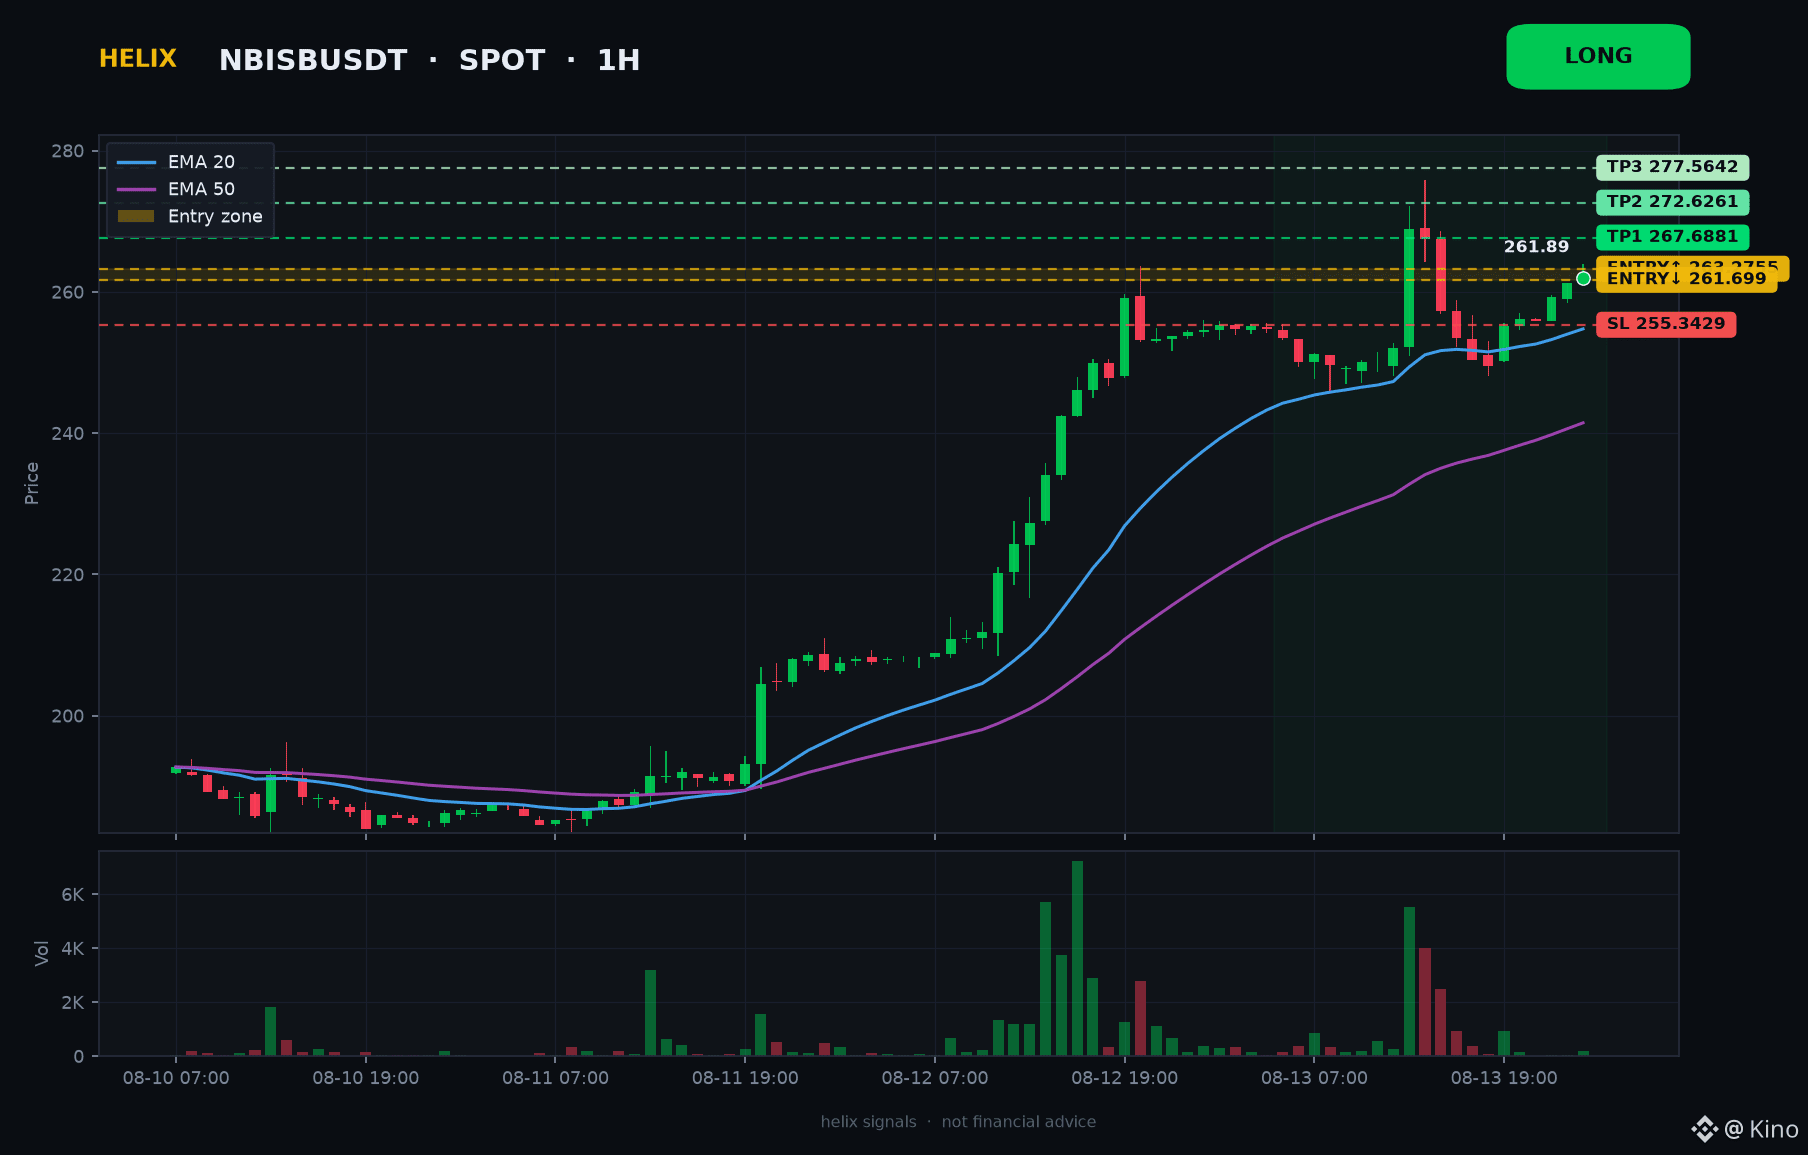Click the 220 price axis label
The width and height of the screenshot is (1808, 1155).
click(x=68, y=575)
